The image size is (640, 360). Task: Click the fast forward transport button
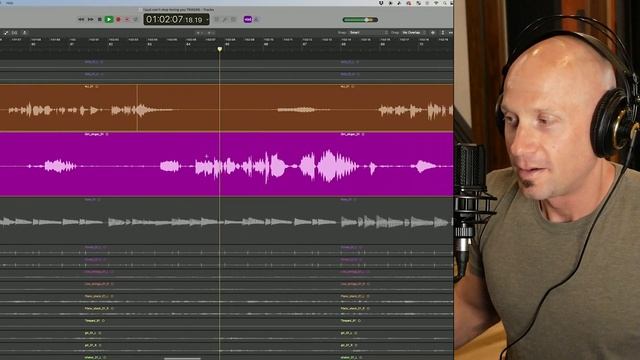[90, 19]
